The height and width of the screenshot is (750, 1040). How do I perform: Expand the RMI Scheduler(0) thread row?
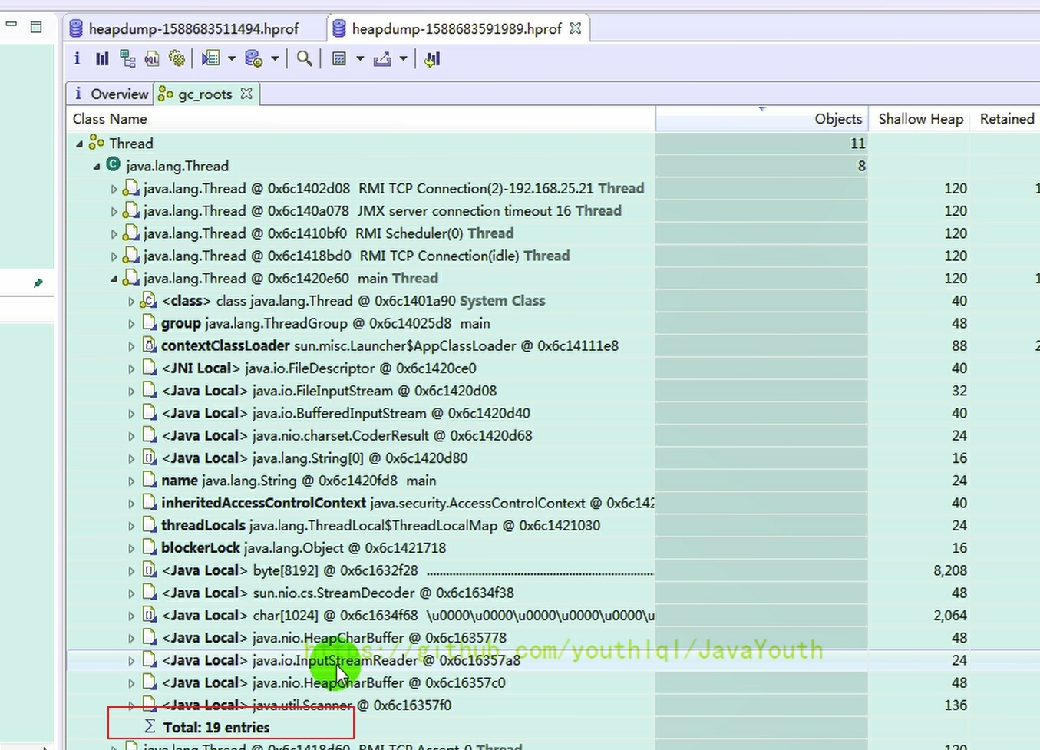(114, 234)
